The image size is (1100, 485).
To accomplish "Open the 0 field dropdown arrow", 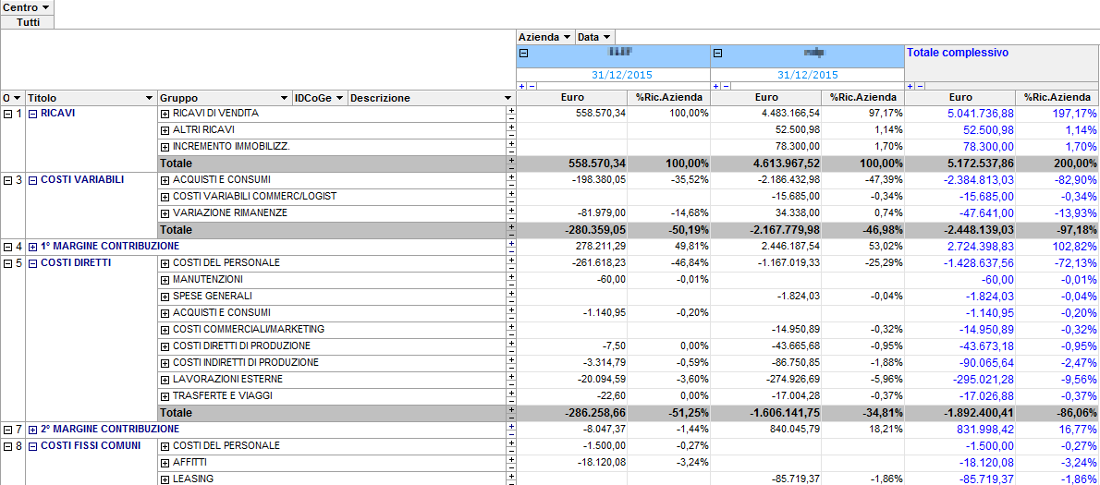I will [17, 98].
